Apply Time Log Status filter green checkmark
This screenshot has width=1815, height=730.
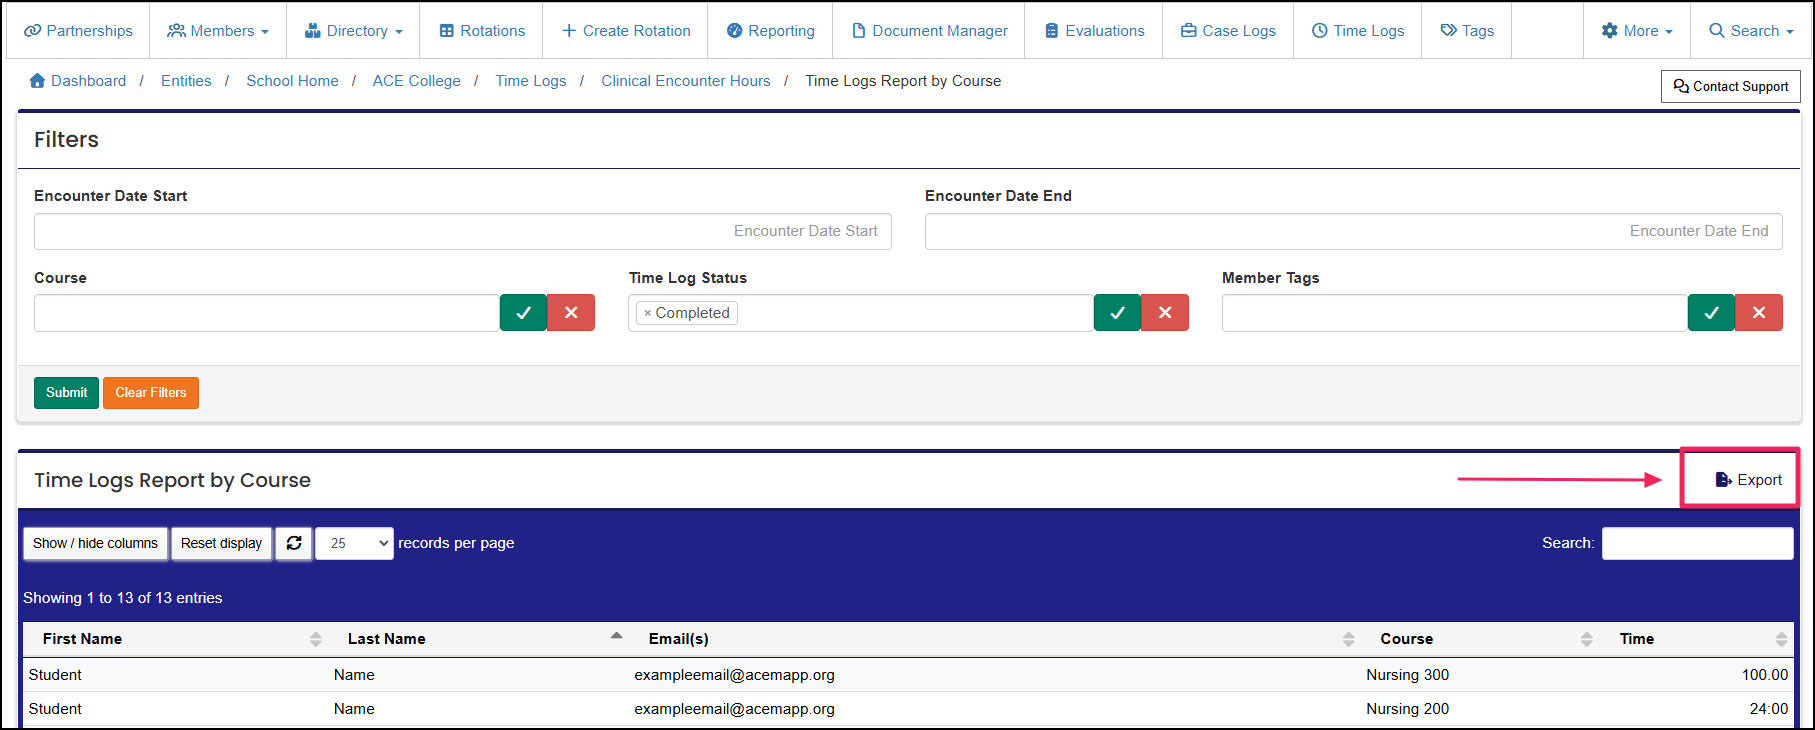1117,313
